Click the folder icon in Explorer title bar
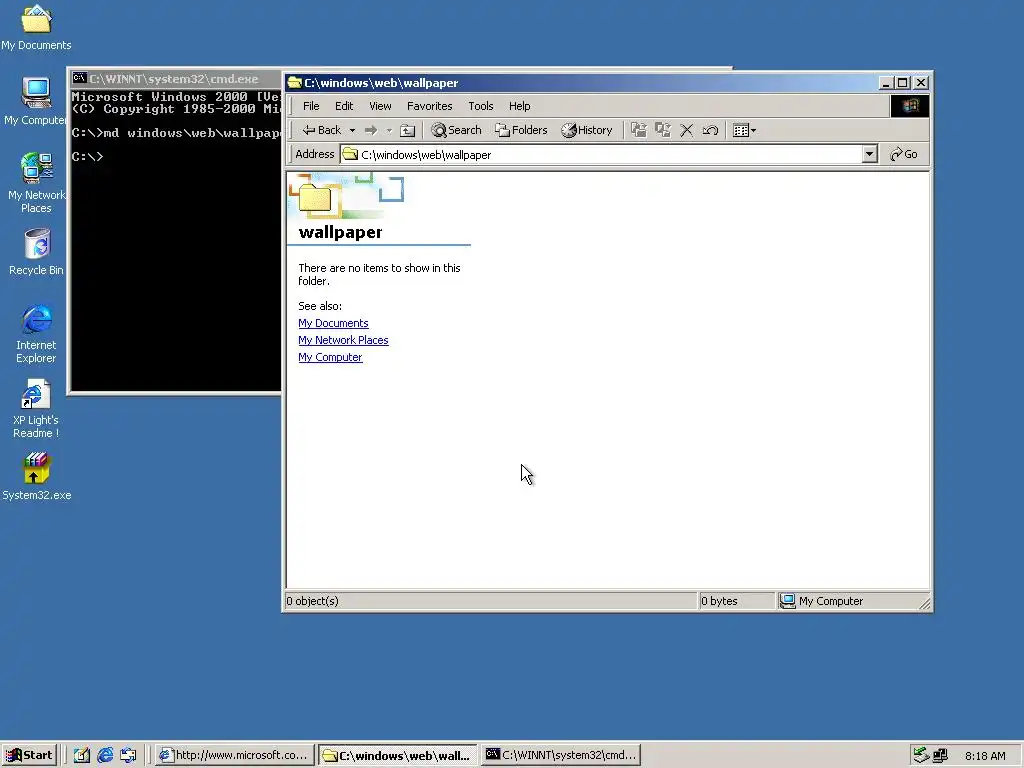The width and height of the screenshot is (1024, 768). pos(295,82)
